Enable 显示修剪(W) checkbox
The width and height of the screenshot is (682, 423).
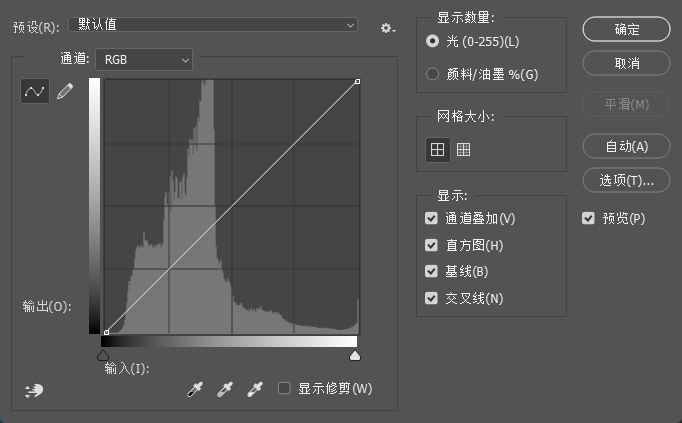click(x=284, y=388)
